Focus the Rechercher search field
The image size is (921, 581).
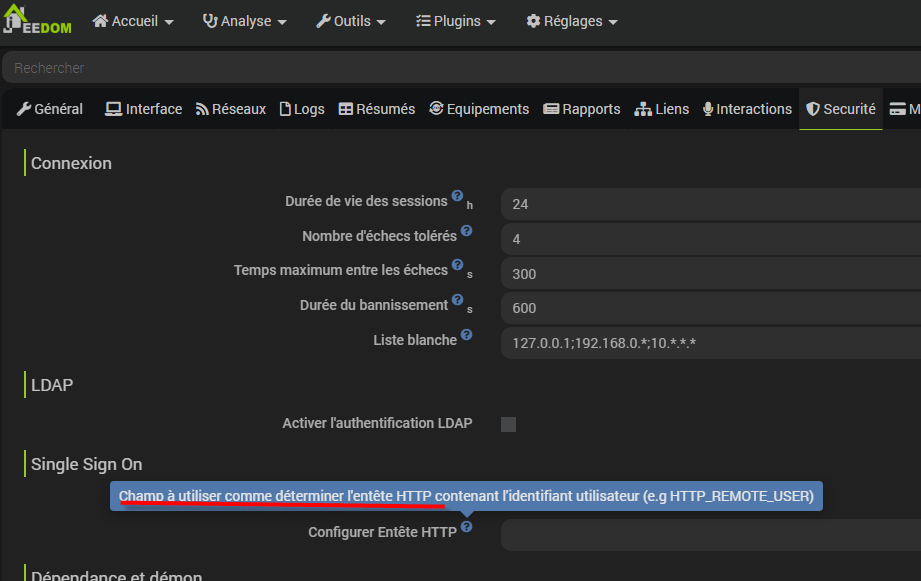462,68
